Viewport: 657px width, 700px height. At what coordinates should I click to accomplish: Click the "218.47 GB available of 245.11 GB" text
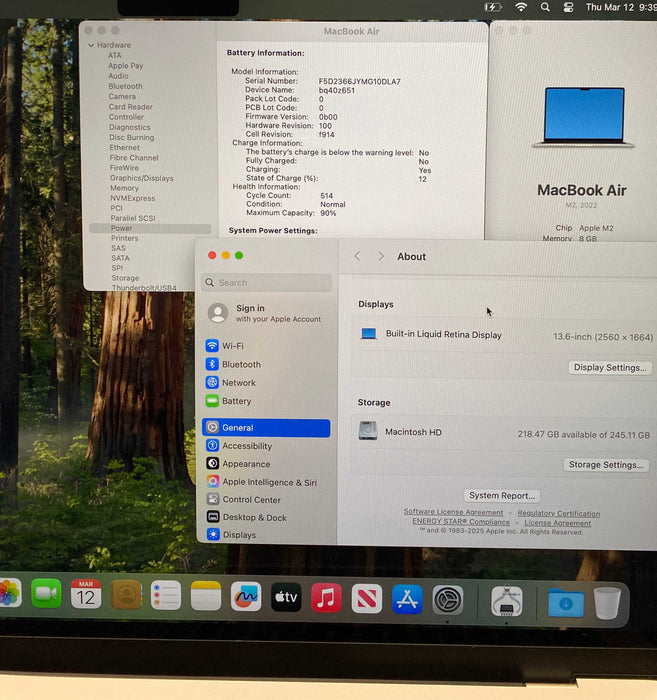click(583, 434)
